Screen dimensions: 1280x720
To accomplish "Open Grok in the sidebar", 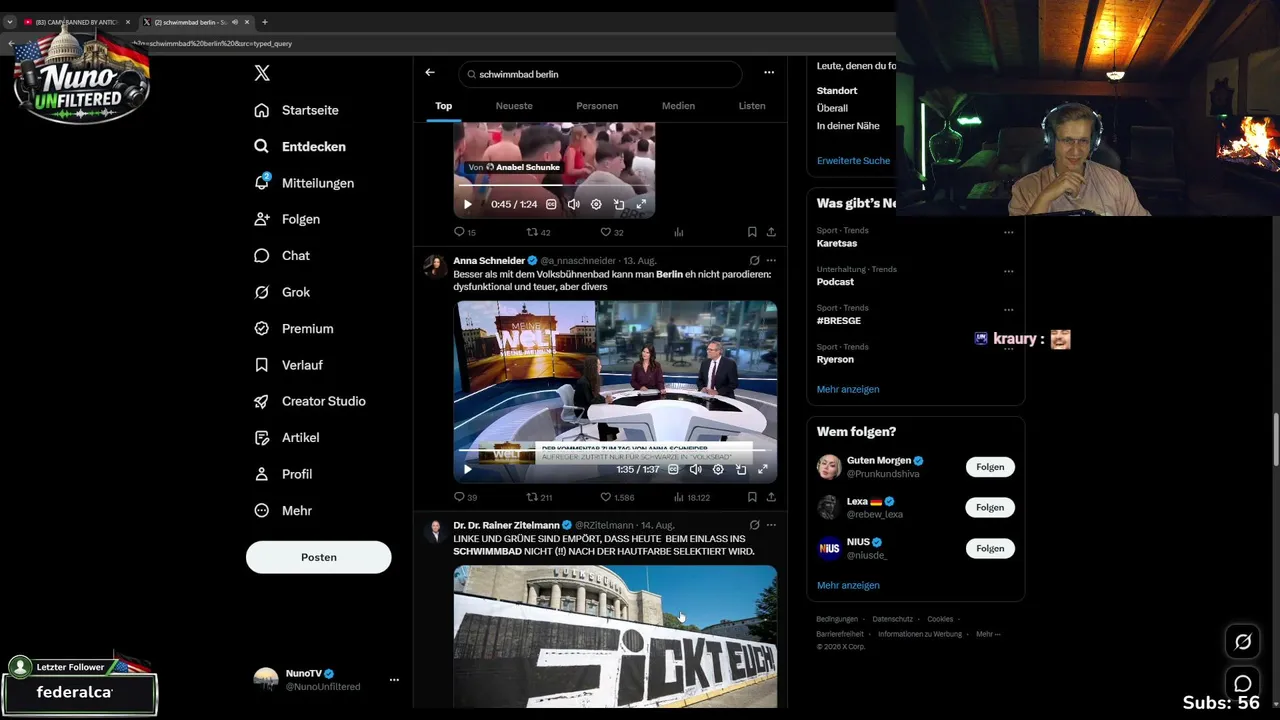I will coord(282,292).
